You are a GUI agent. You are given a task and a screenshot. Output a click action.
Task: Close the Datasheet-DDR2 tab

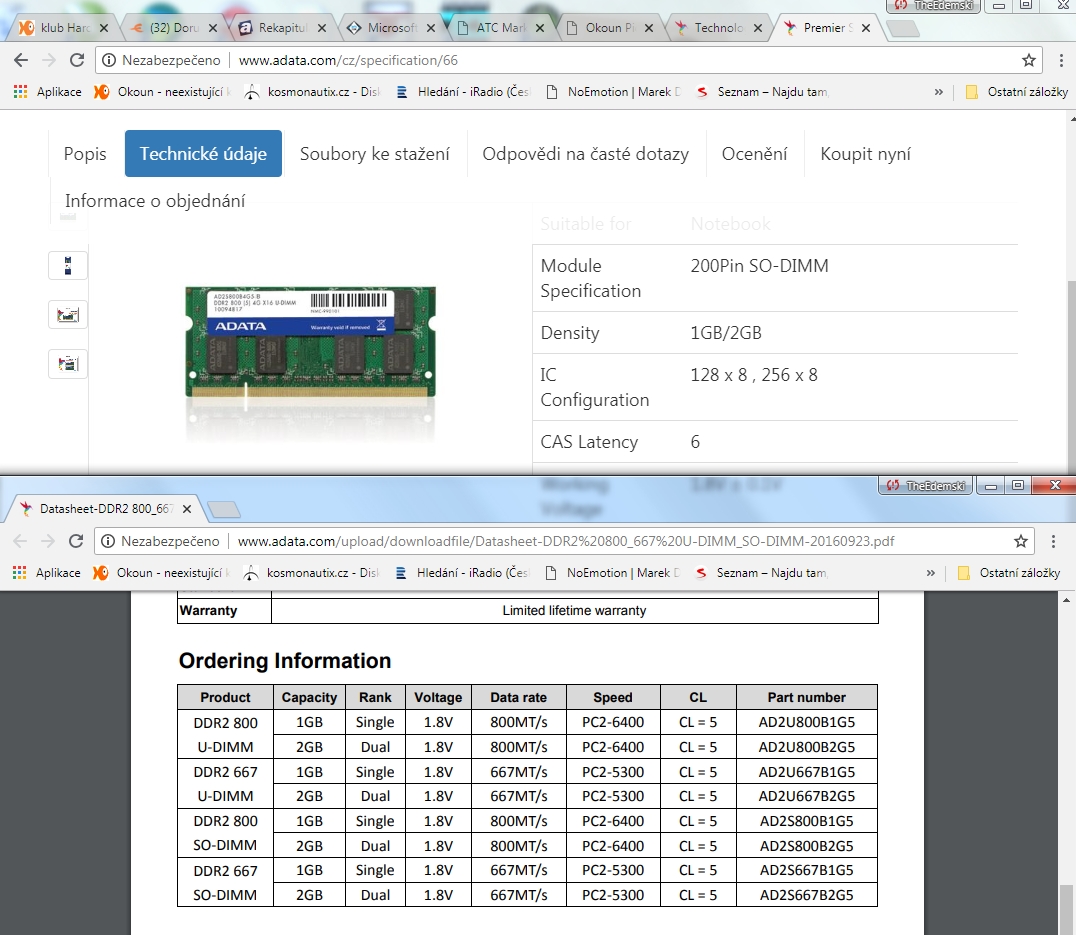pyautogui.click(x=187, y=509)
